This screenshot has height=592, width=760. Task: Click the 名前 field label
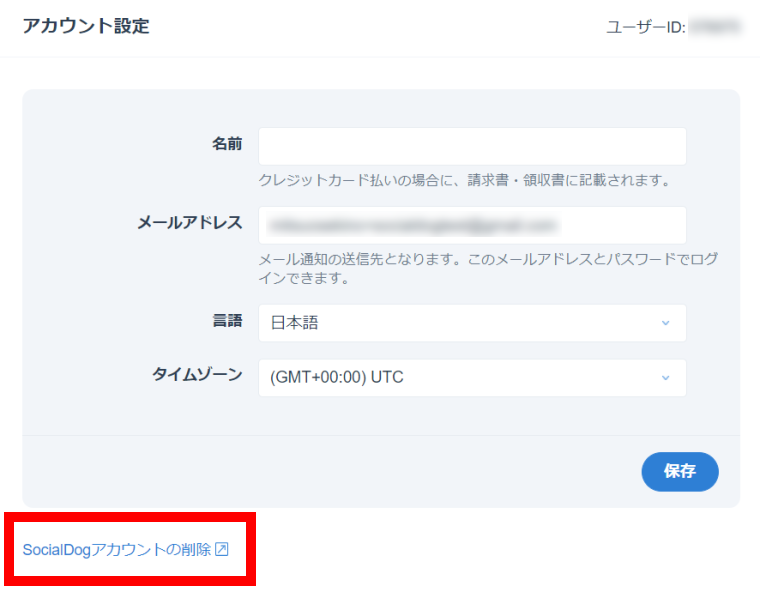pos(227,144)
